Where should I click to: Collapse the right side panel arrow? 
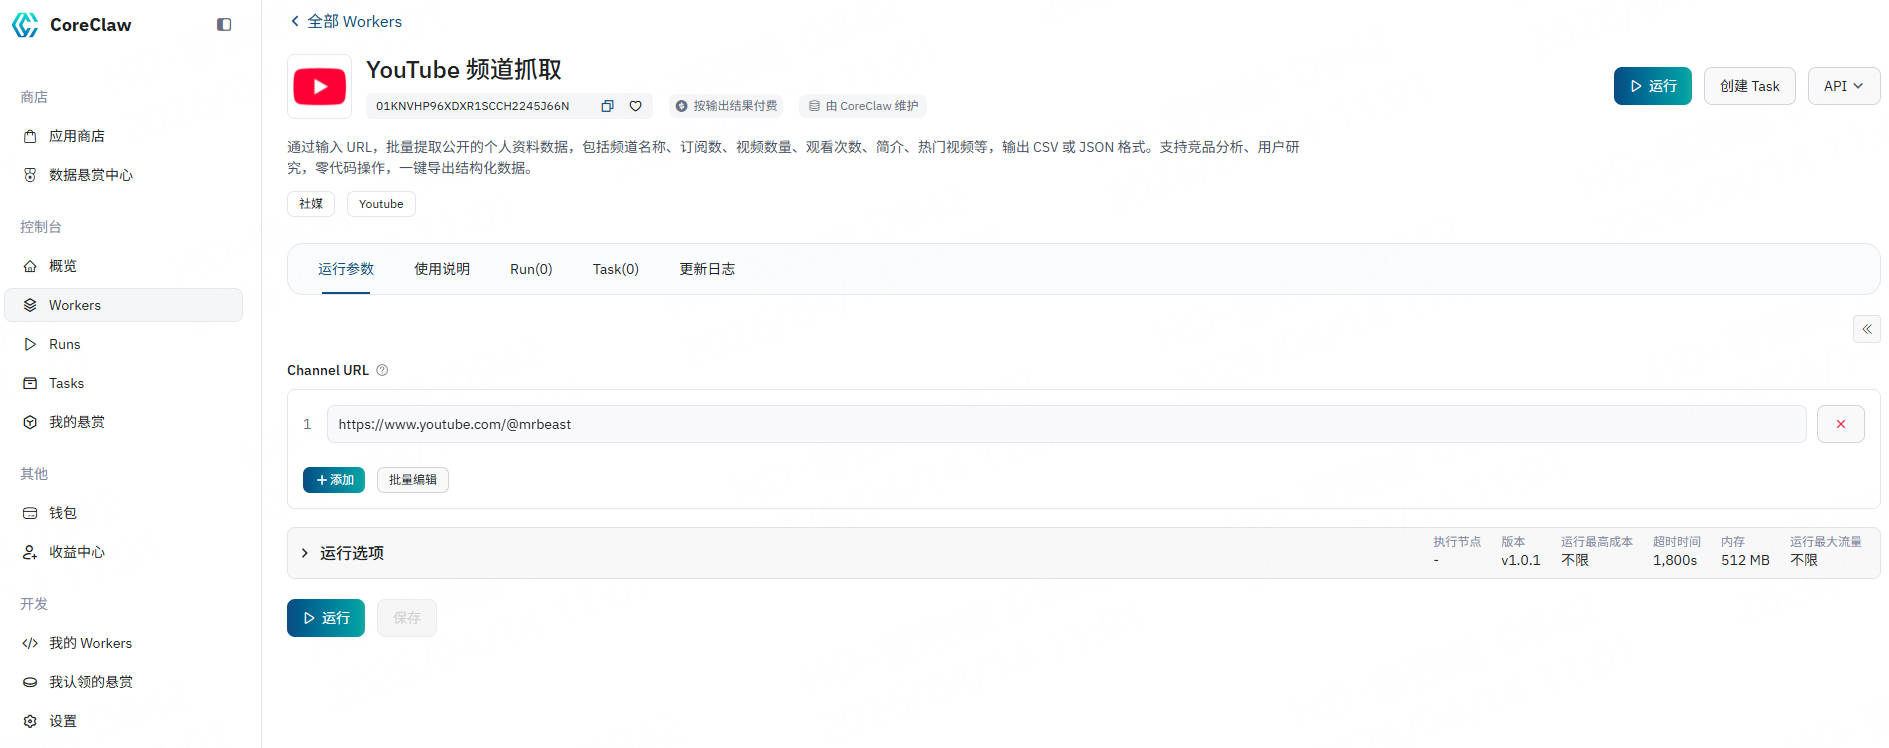coord(1866,329)
